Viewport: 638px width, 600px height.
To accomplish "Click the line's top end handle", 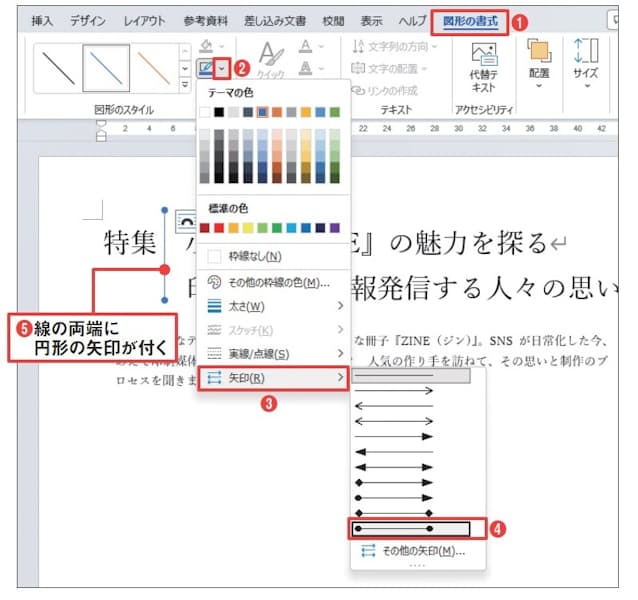I will tap(164, 210).
